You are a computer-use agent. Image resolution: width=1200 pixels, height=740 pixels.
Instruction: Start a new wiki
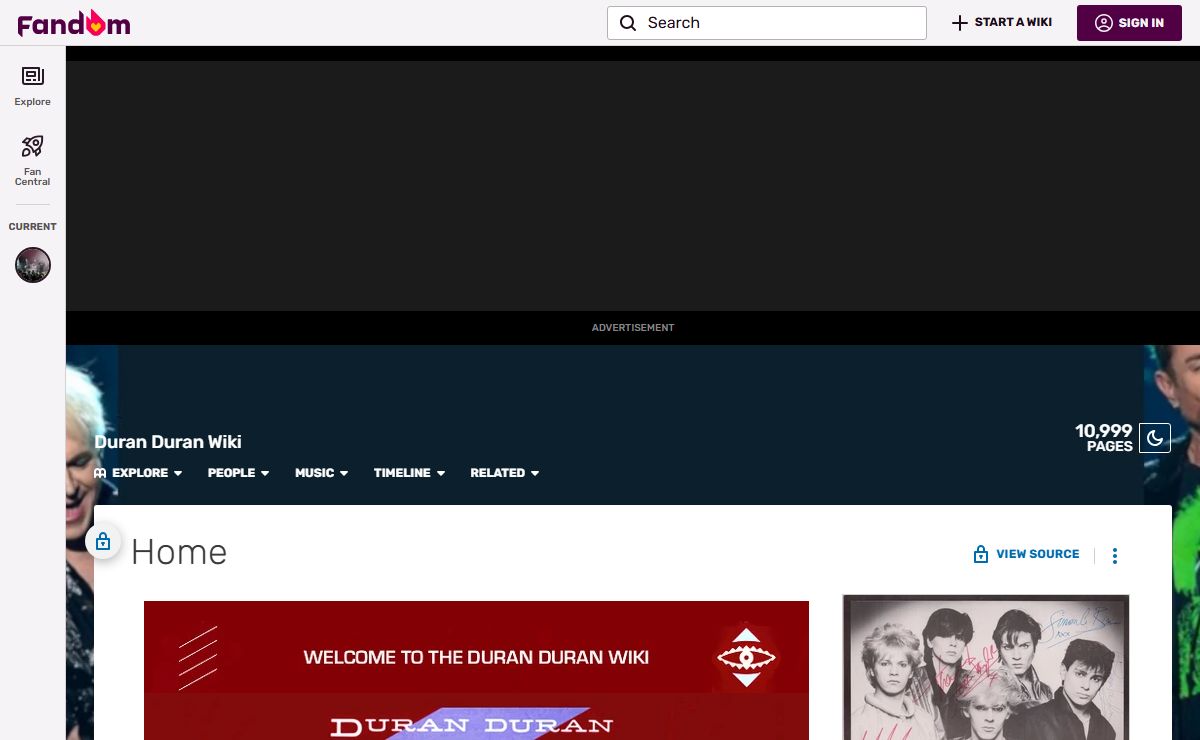coord(1001,22)
